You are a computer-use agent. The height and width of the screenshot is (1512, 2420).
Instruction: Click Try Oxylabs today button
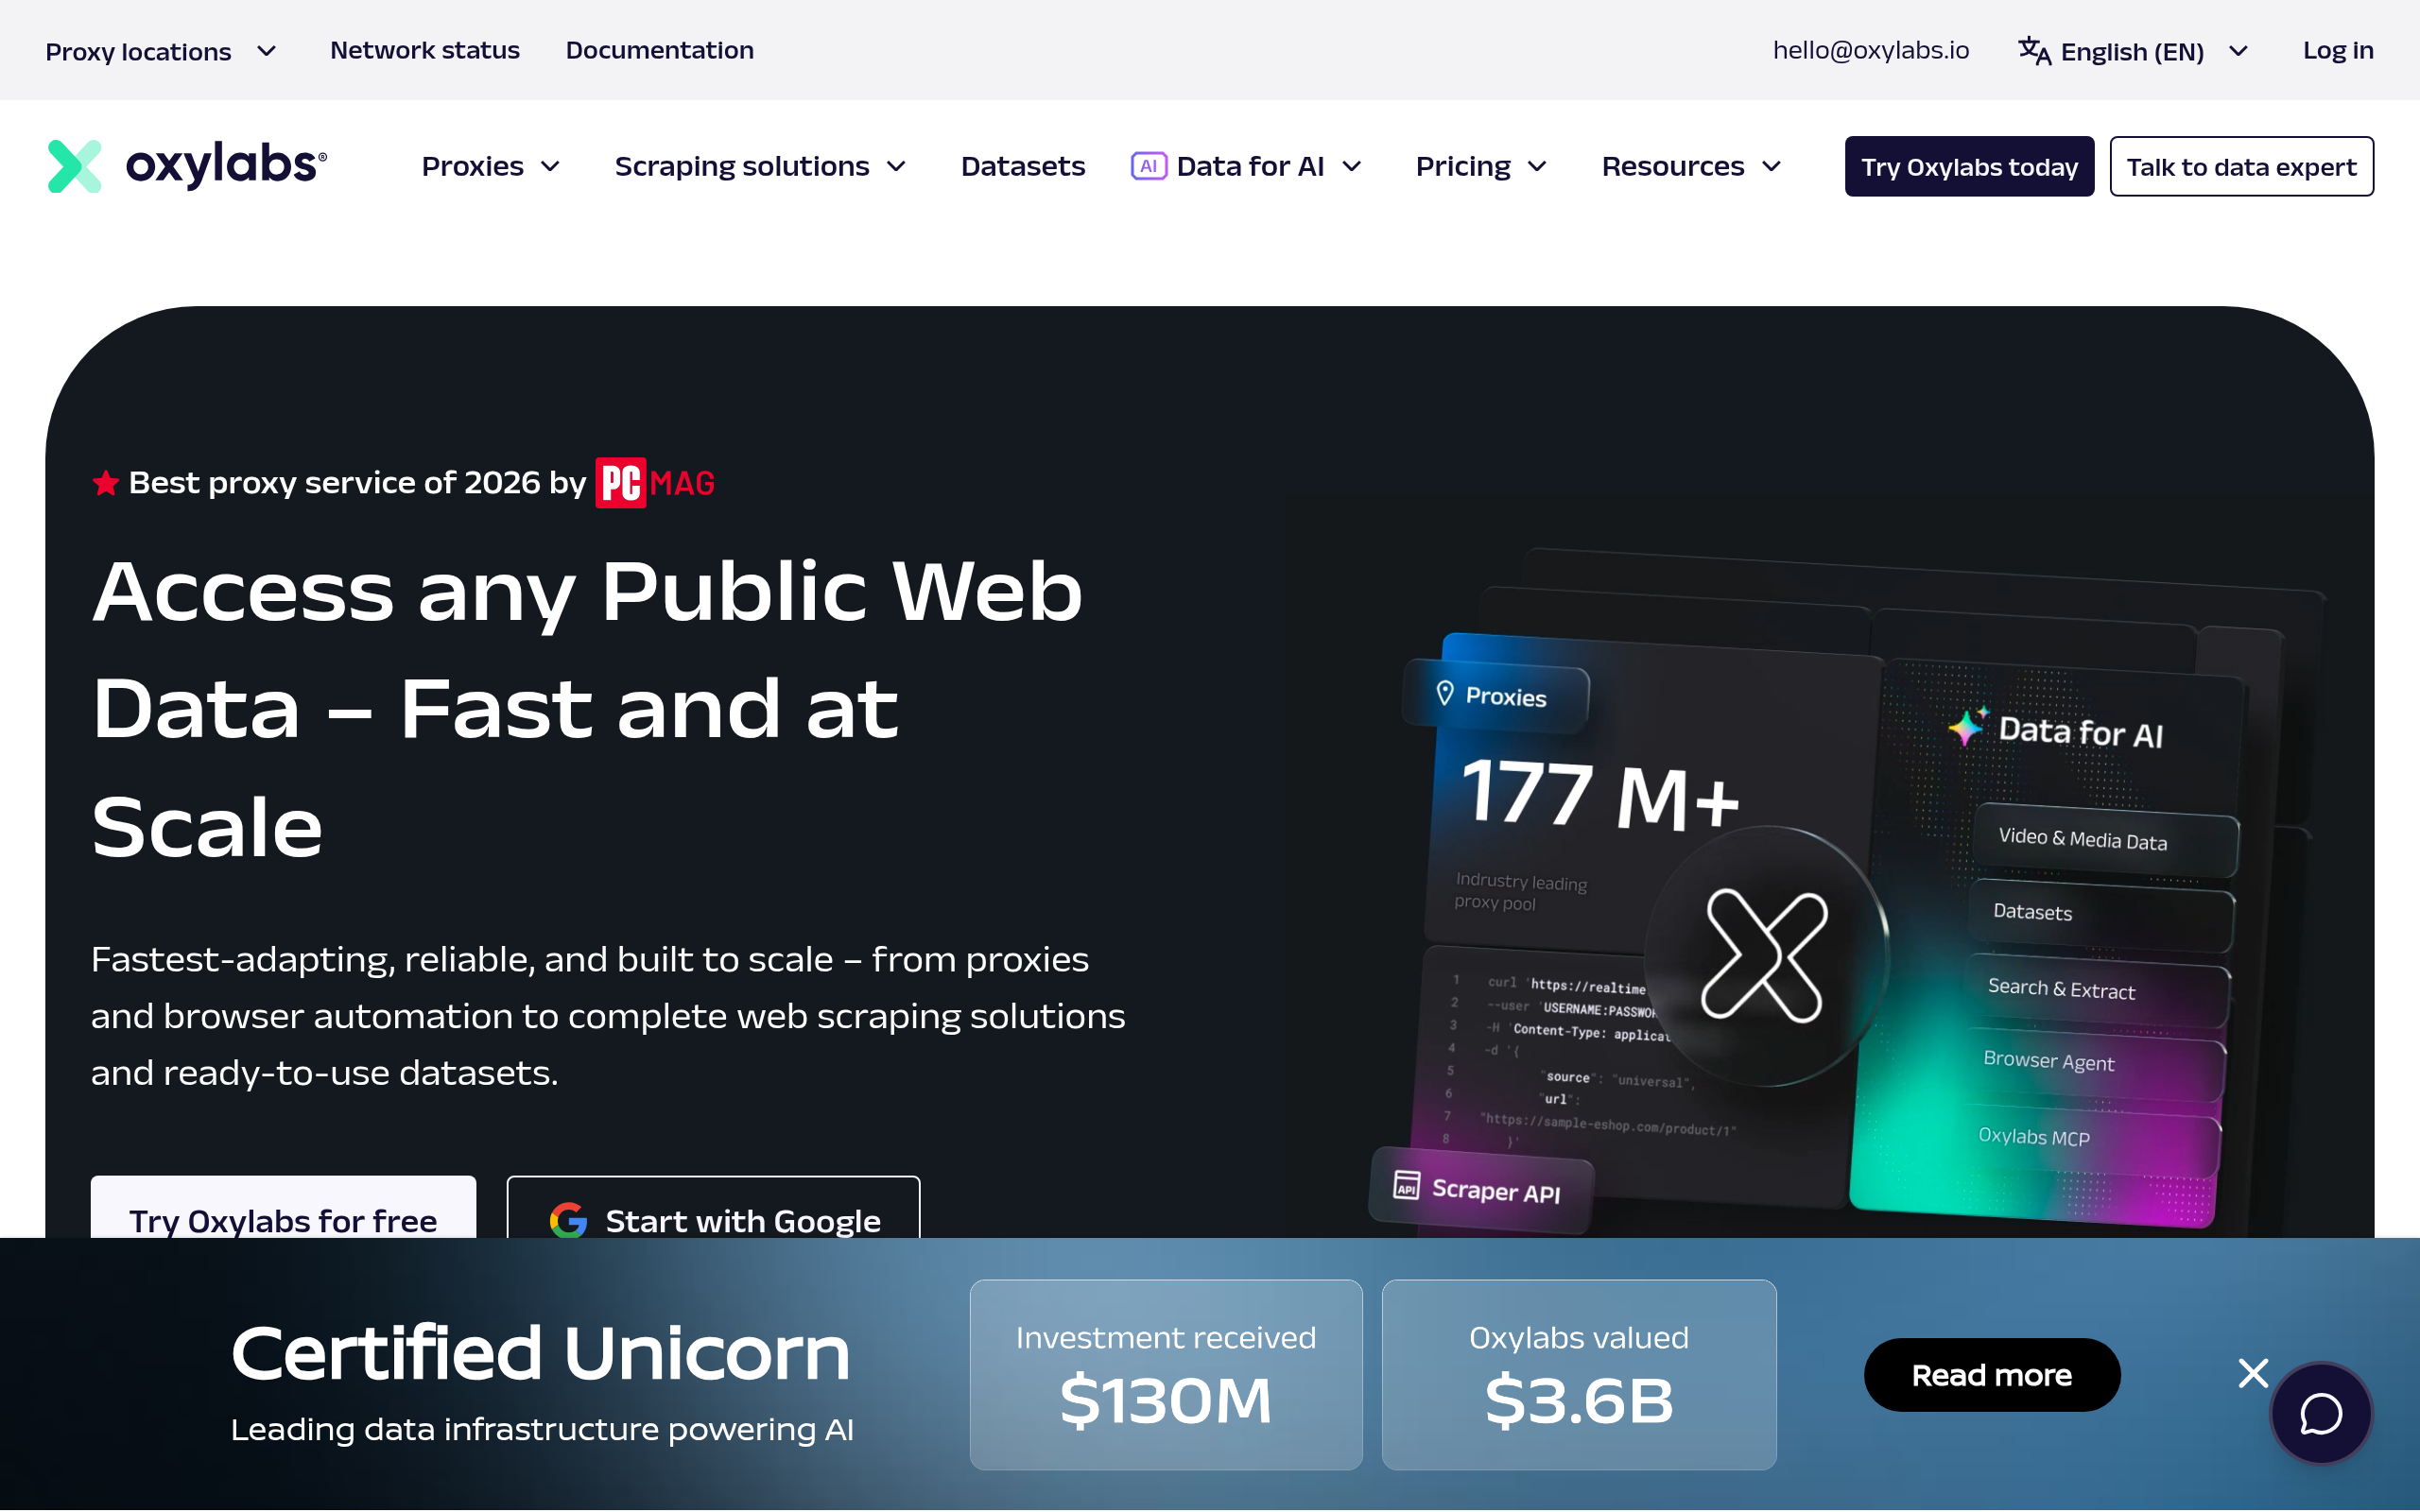[x=1969, y=166]
